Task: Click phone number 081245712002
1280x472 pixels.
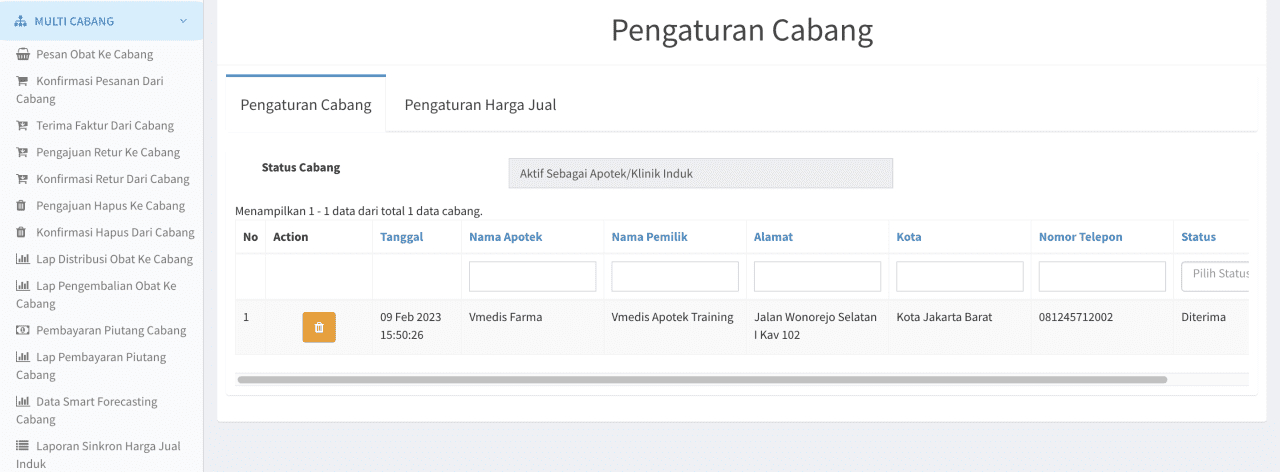Action: click(x=1076, y=317)
